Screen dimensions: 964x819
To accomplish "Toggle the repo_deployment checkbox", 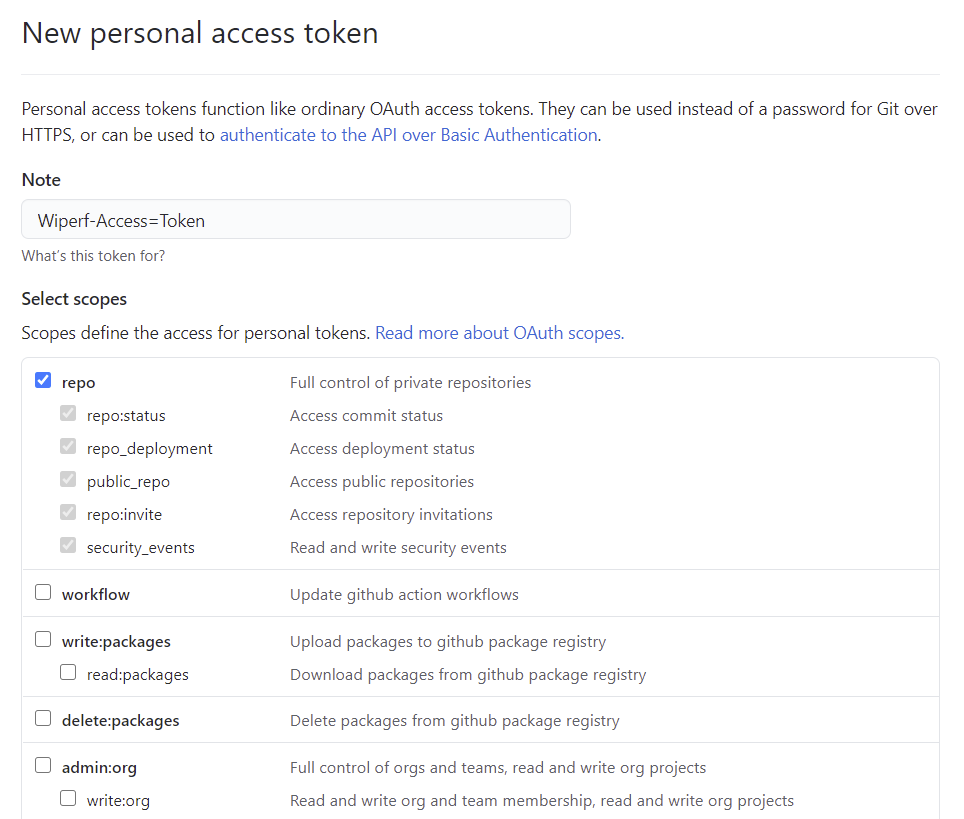I will (68, 446).
